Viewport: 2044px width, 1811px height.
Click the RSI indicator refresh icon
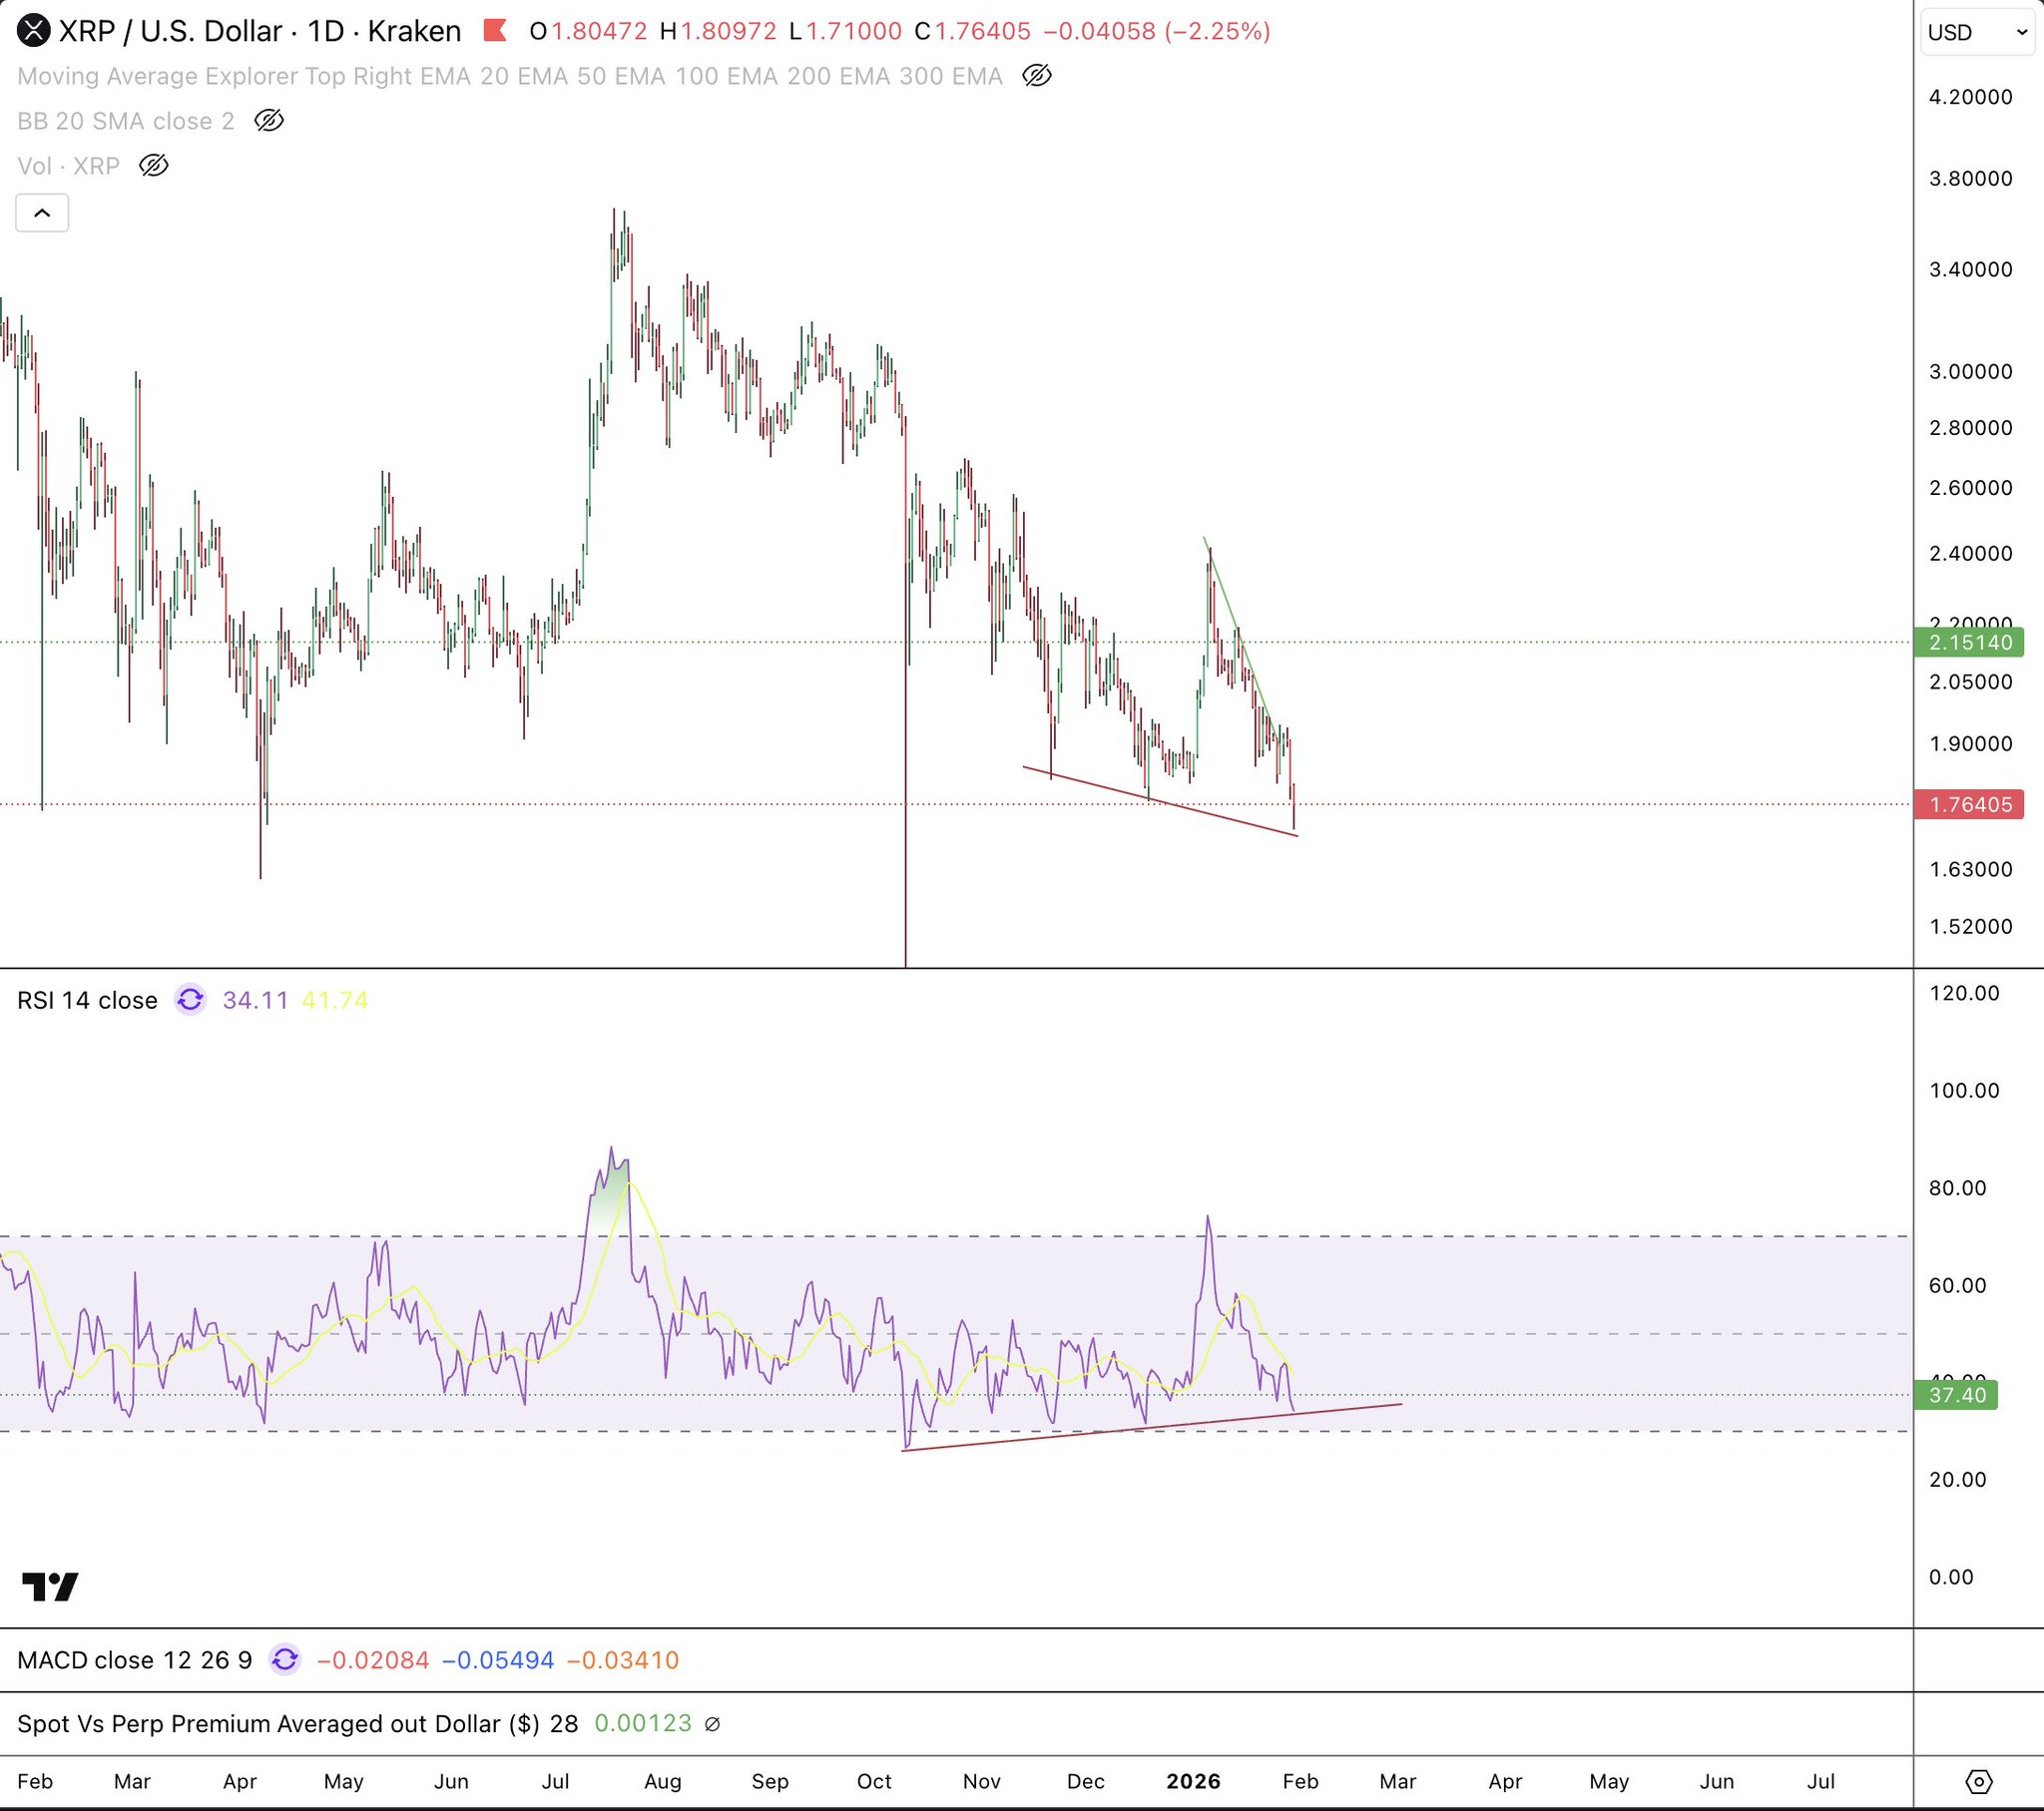(x=190, y=1000)
